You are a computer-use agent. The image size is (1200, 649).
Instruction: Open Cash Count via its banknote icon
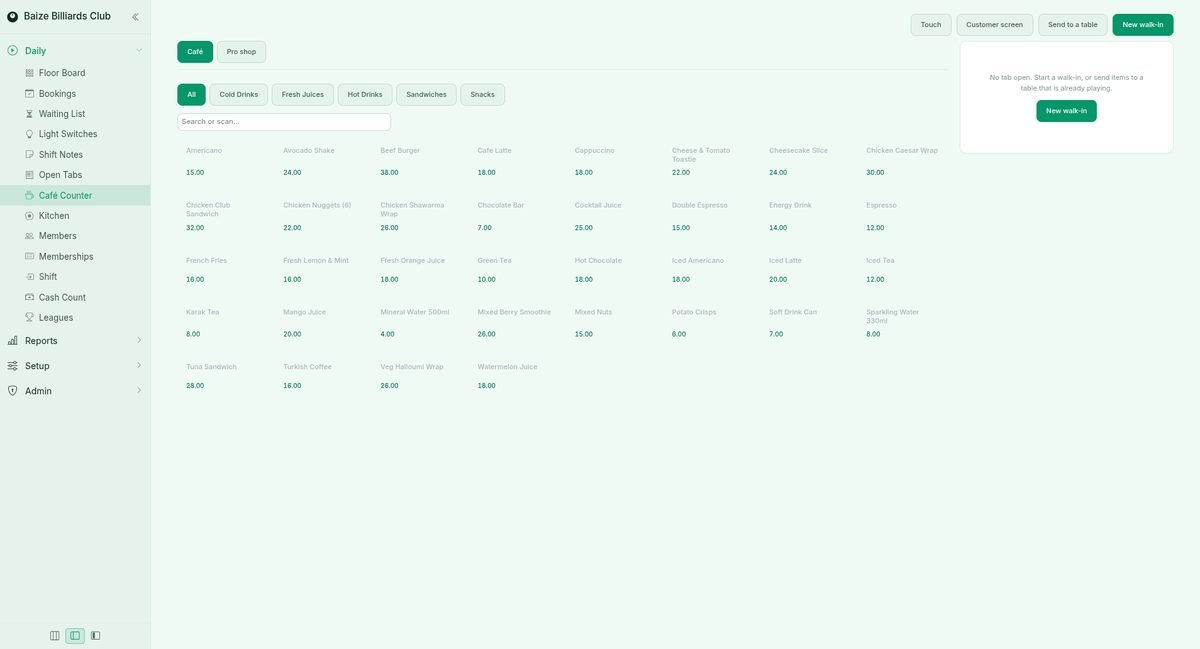[x=29, y=297]
